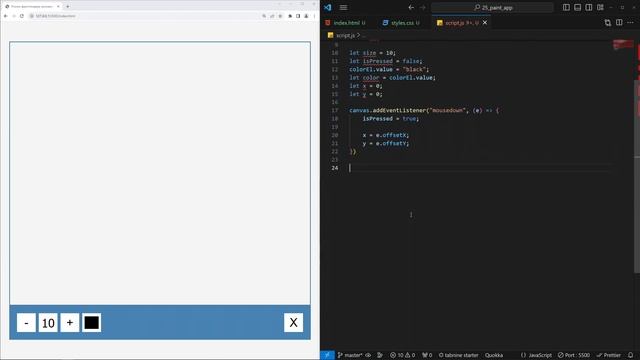The width and height of the screenshot is (640, 360).
Task: Click errors and warnings count in status bar
Action: click(402, 355)
